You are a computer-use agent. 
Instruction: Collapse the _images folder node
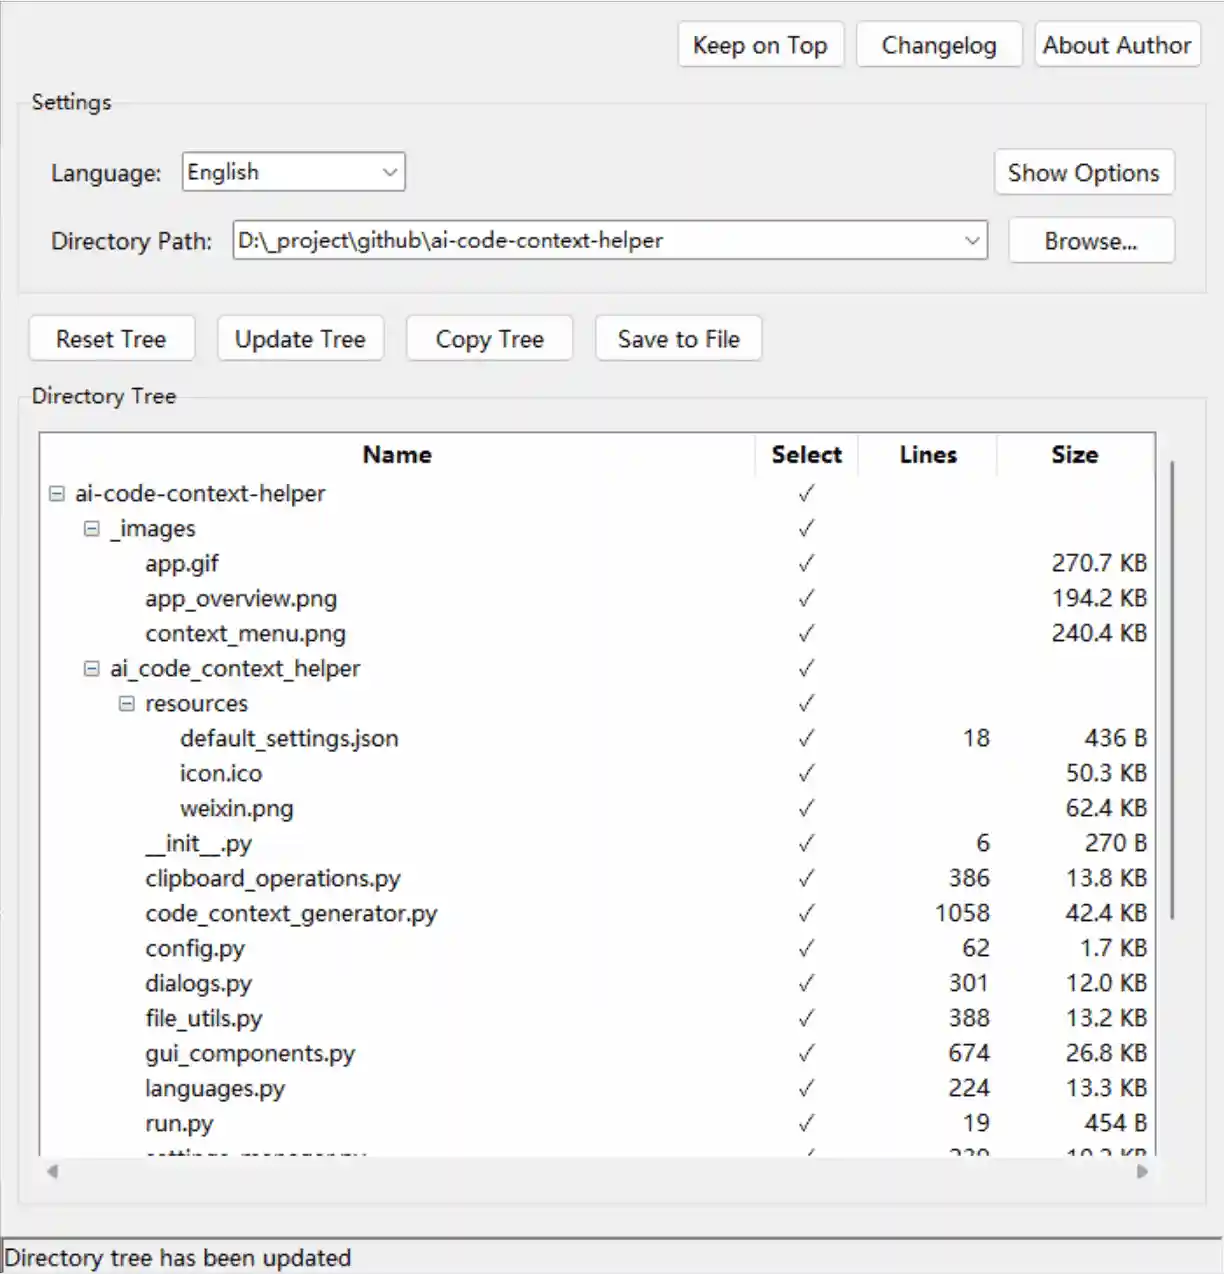92,529
